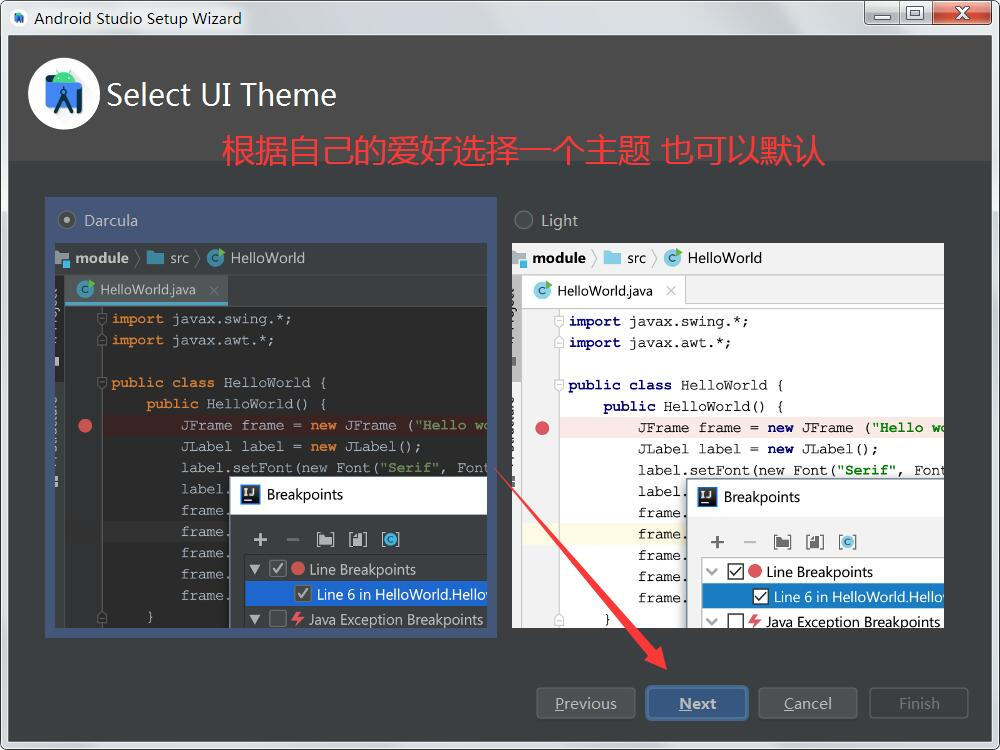This screenshot has height=750, width=1000.
Task: Toggle Line Breakpoints checkbox in Darcula preview
Action: [x=278, y=569]
